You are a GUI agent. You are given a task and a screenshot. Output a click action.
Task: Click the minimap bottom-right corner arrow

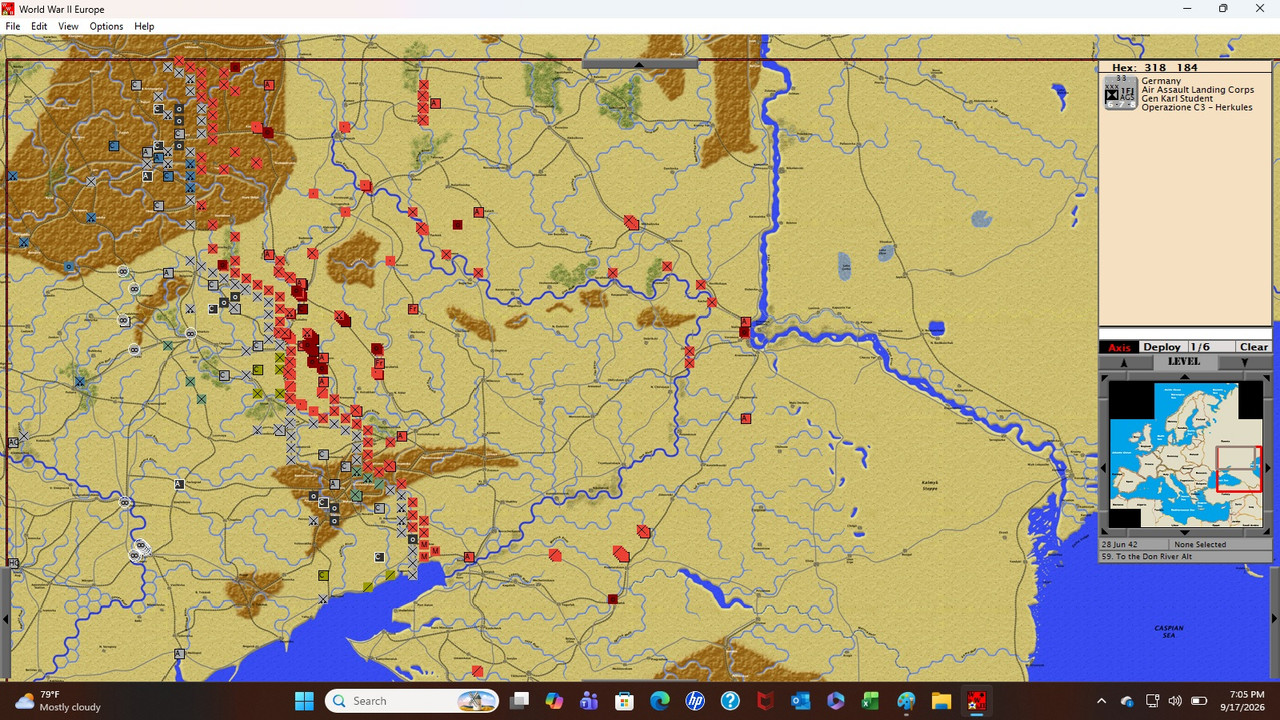click(x=1267, y=531)
